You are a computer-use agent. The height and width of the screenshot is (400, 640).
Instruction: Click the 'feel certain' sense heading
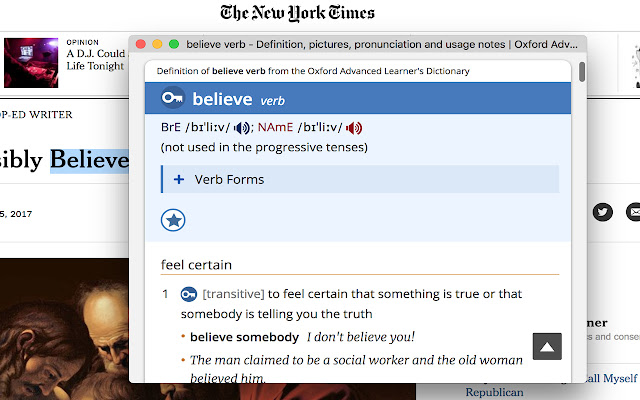tap(196, 265)
